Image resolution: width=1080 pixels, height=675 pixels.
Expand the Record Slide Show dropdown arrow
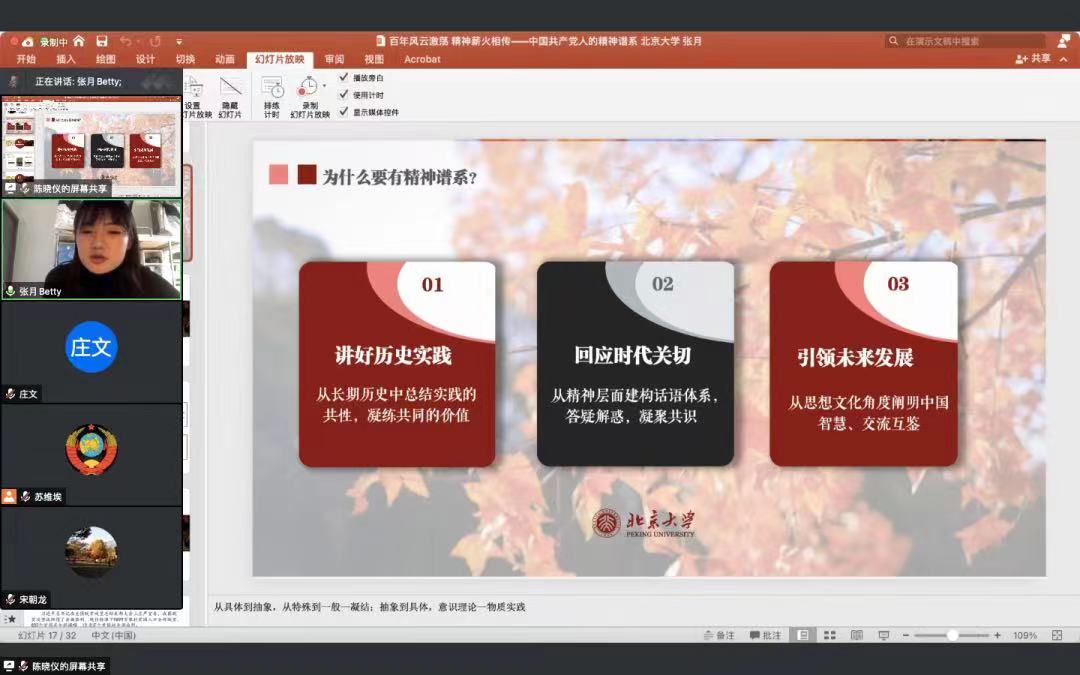pos(324,86)
